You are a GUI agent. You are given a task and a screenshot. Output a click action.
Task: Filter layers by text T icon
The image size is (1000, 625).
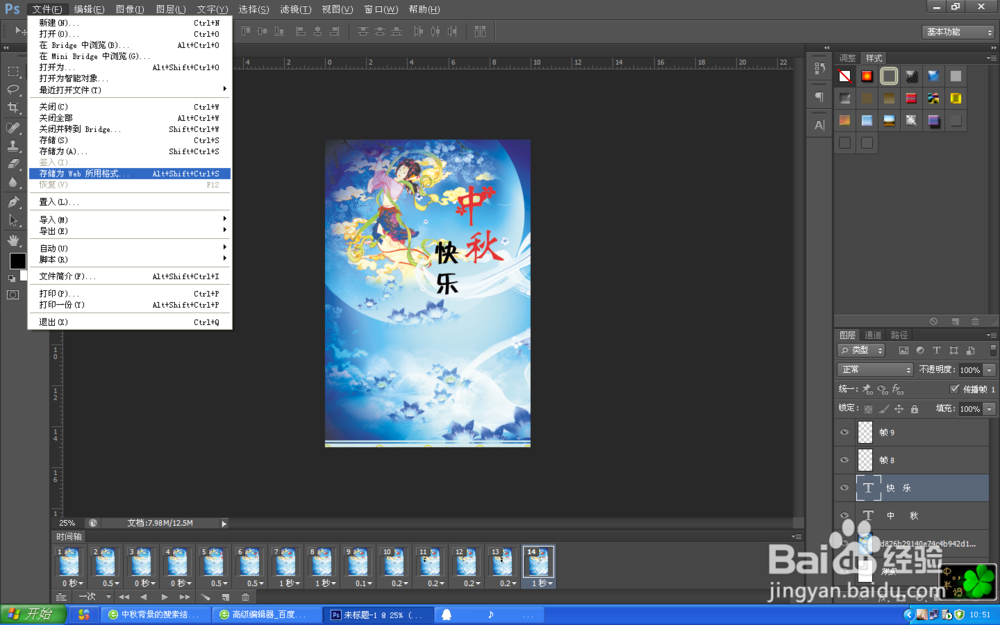936,350
